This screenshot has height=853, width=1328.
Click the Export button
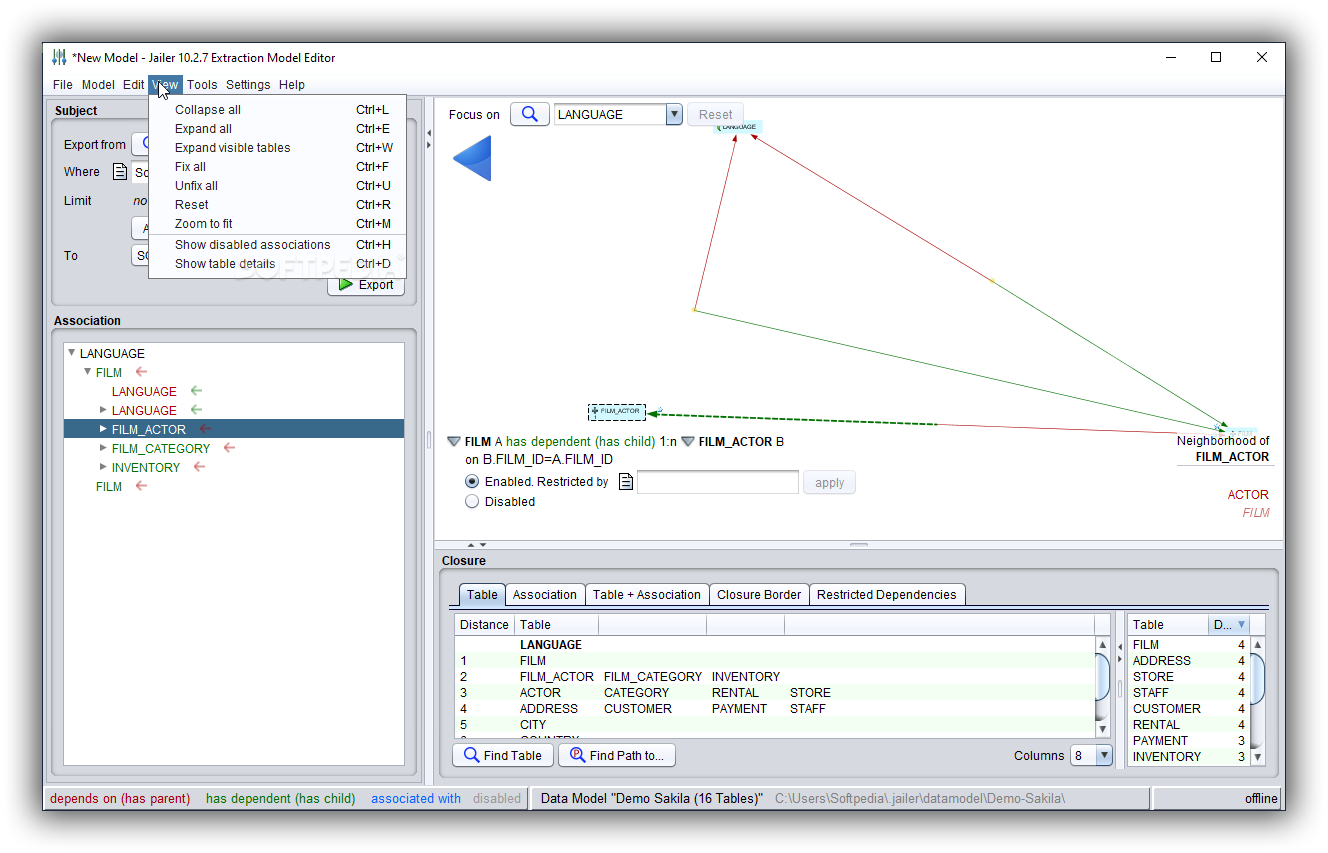(365, 284)
